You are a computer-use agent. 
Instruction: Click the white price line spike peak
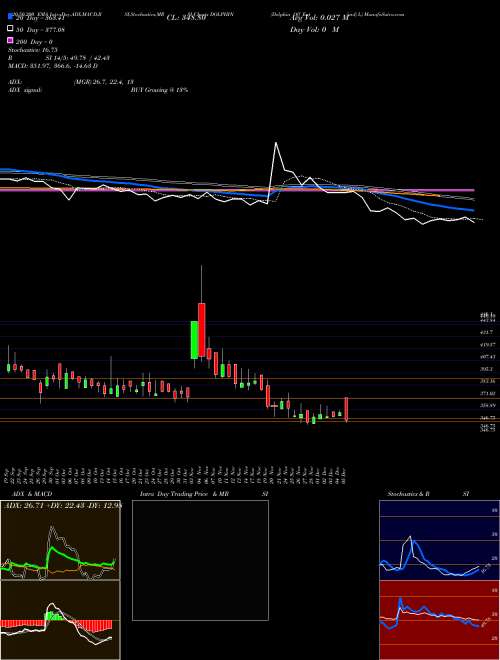click(x=276, y=143)
